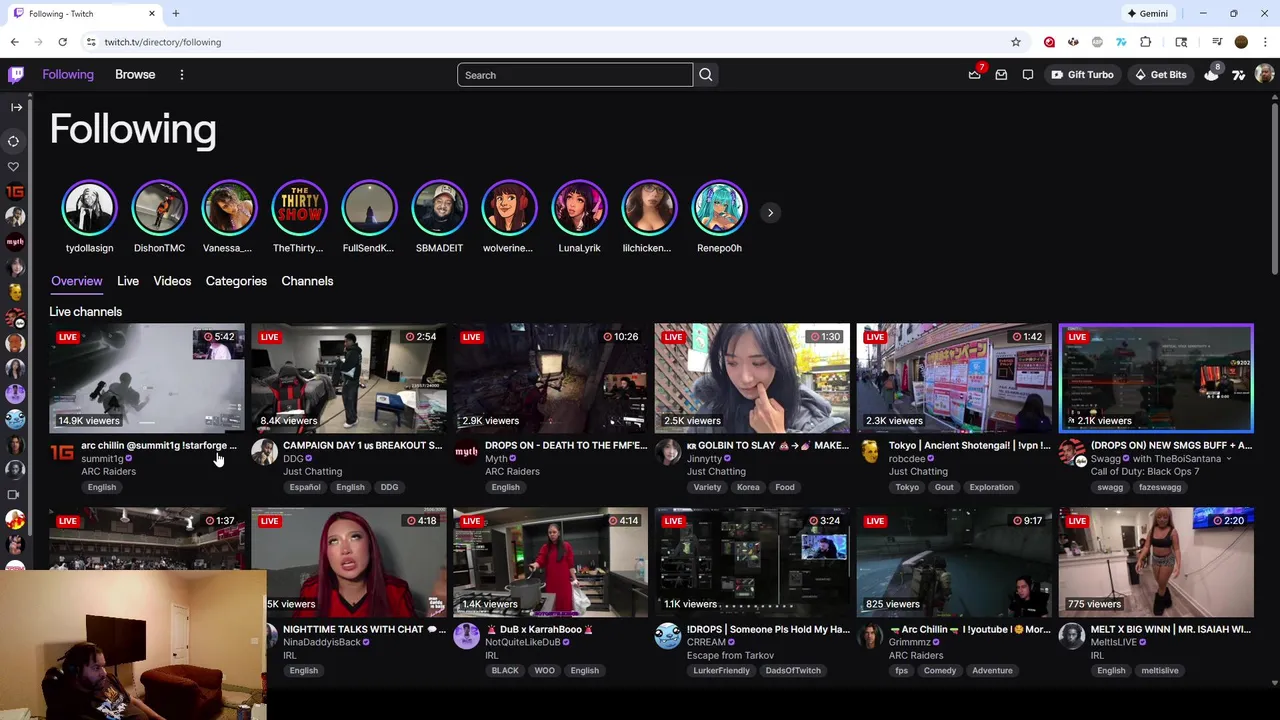
Task: Click the Korea tag under Jinnytty
Action: coord(748,487)
